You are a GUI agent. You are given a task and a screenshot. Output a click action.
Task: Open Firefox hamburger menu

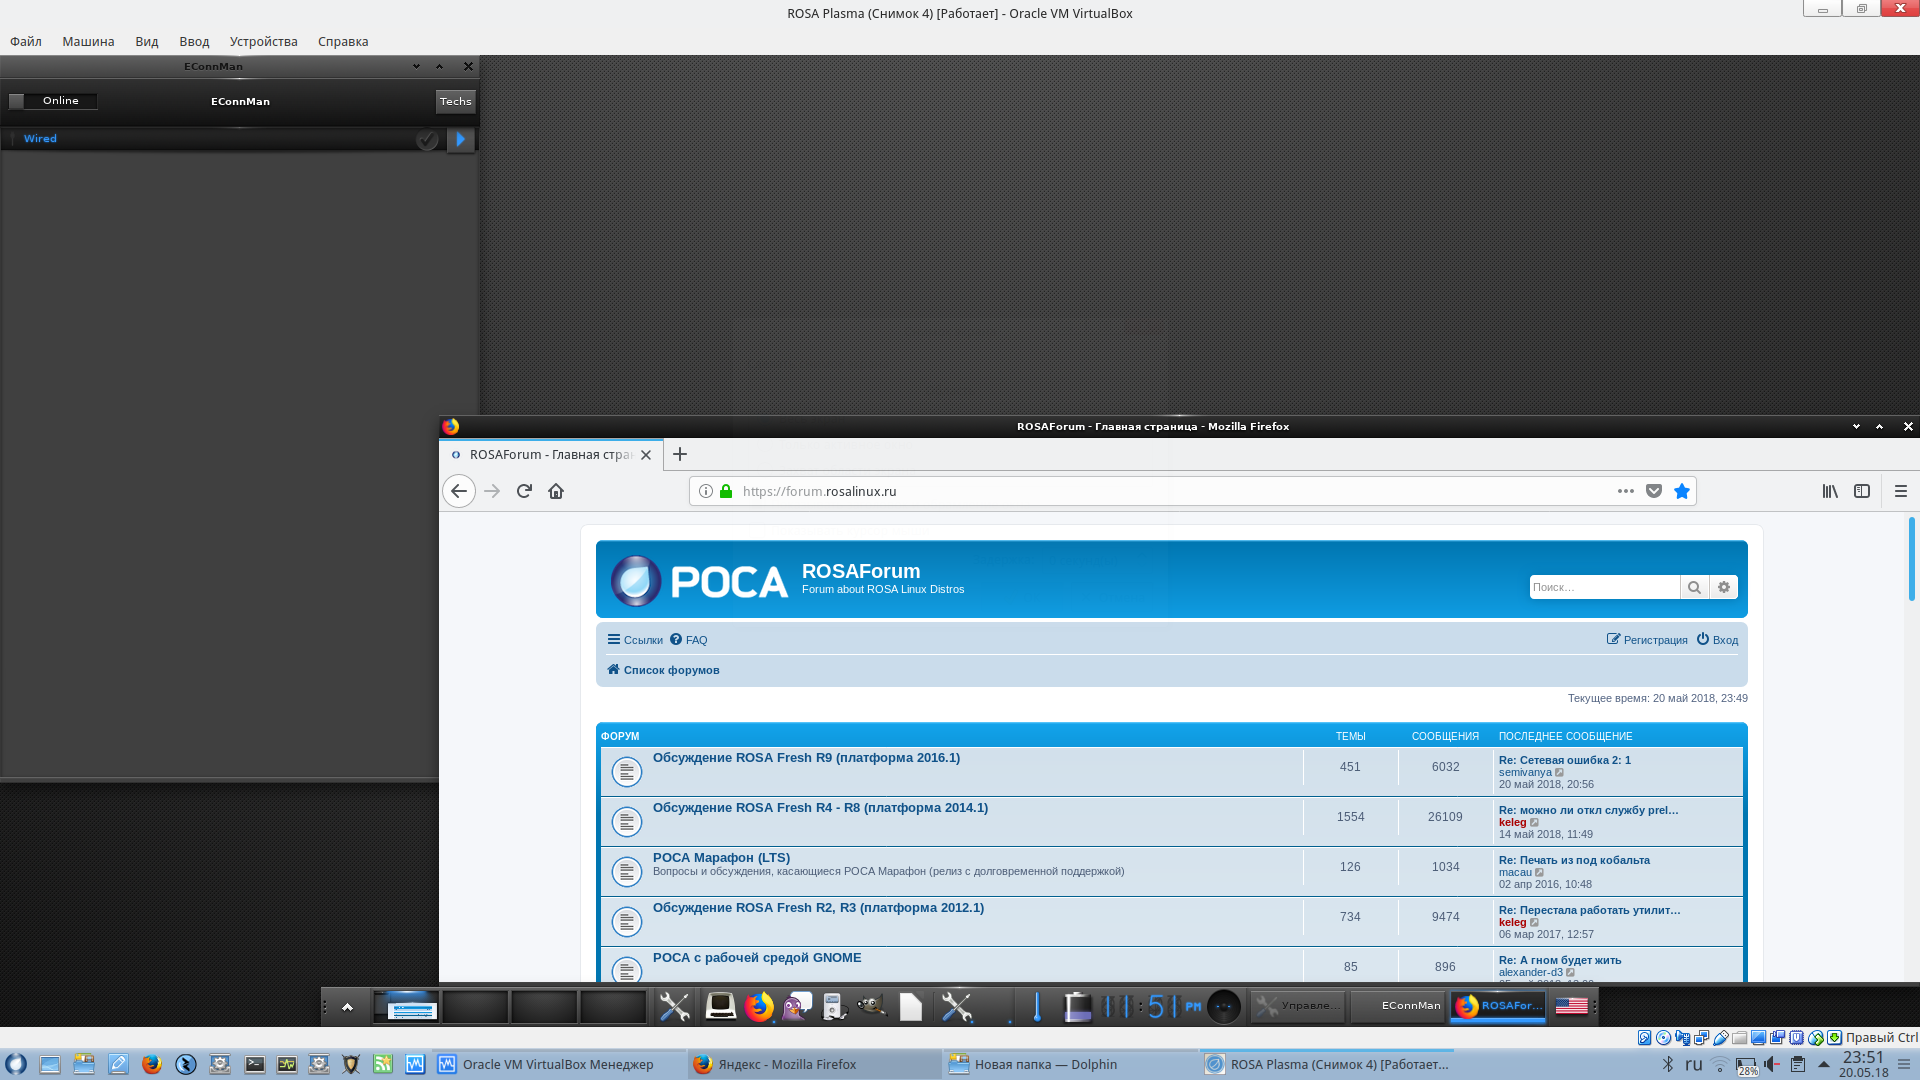[x=1900, y=491]
